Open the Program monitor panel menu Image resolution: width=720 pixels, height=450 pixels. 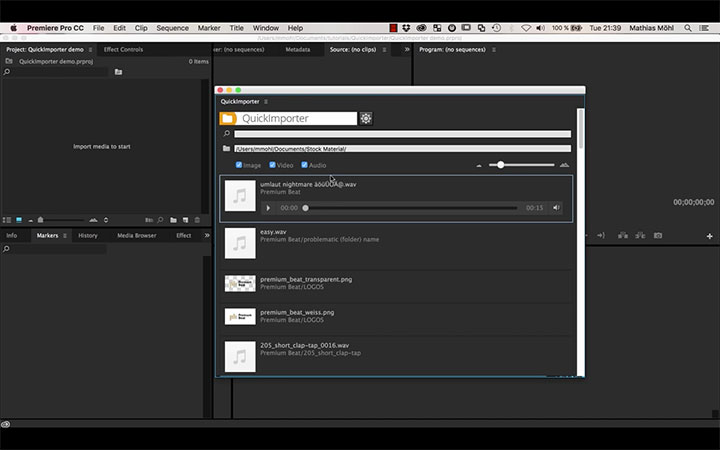[494, 50]
